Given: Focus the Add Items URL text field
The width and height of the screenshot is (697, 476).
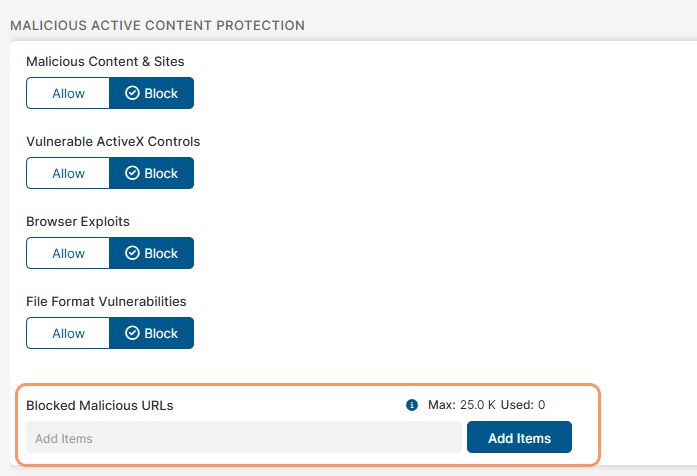Looking at the screenshot, I should point(243,438).
